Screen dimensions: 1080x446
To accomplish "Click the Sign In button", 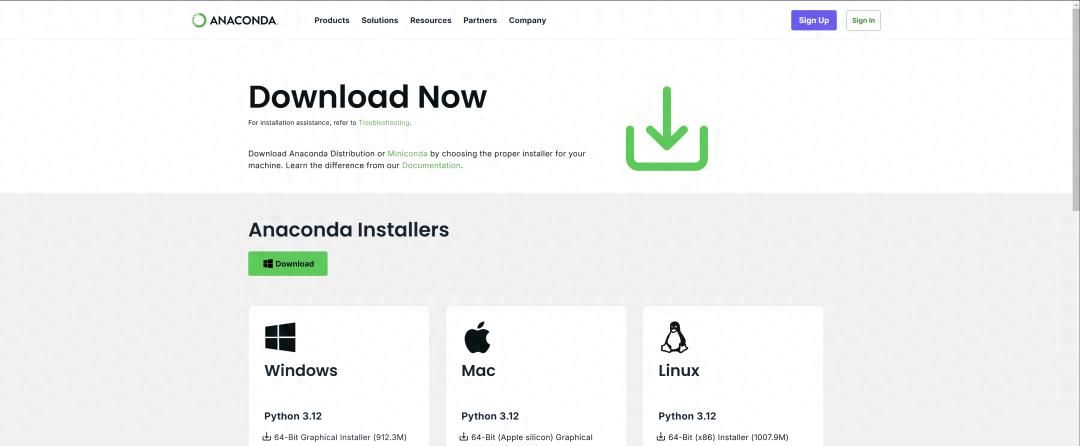I will pos(863,20).
